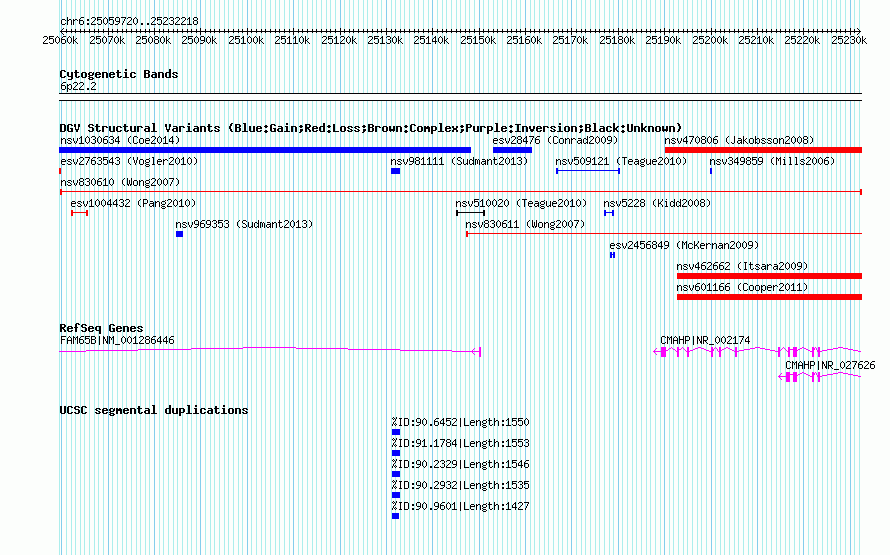Select the nsv510020 (Teague2010) black variant glyph
This screenshot has width=890, height=555.
click(471, 213)
